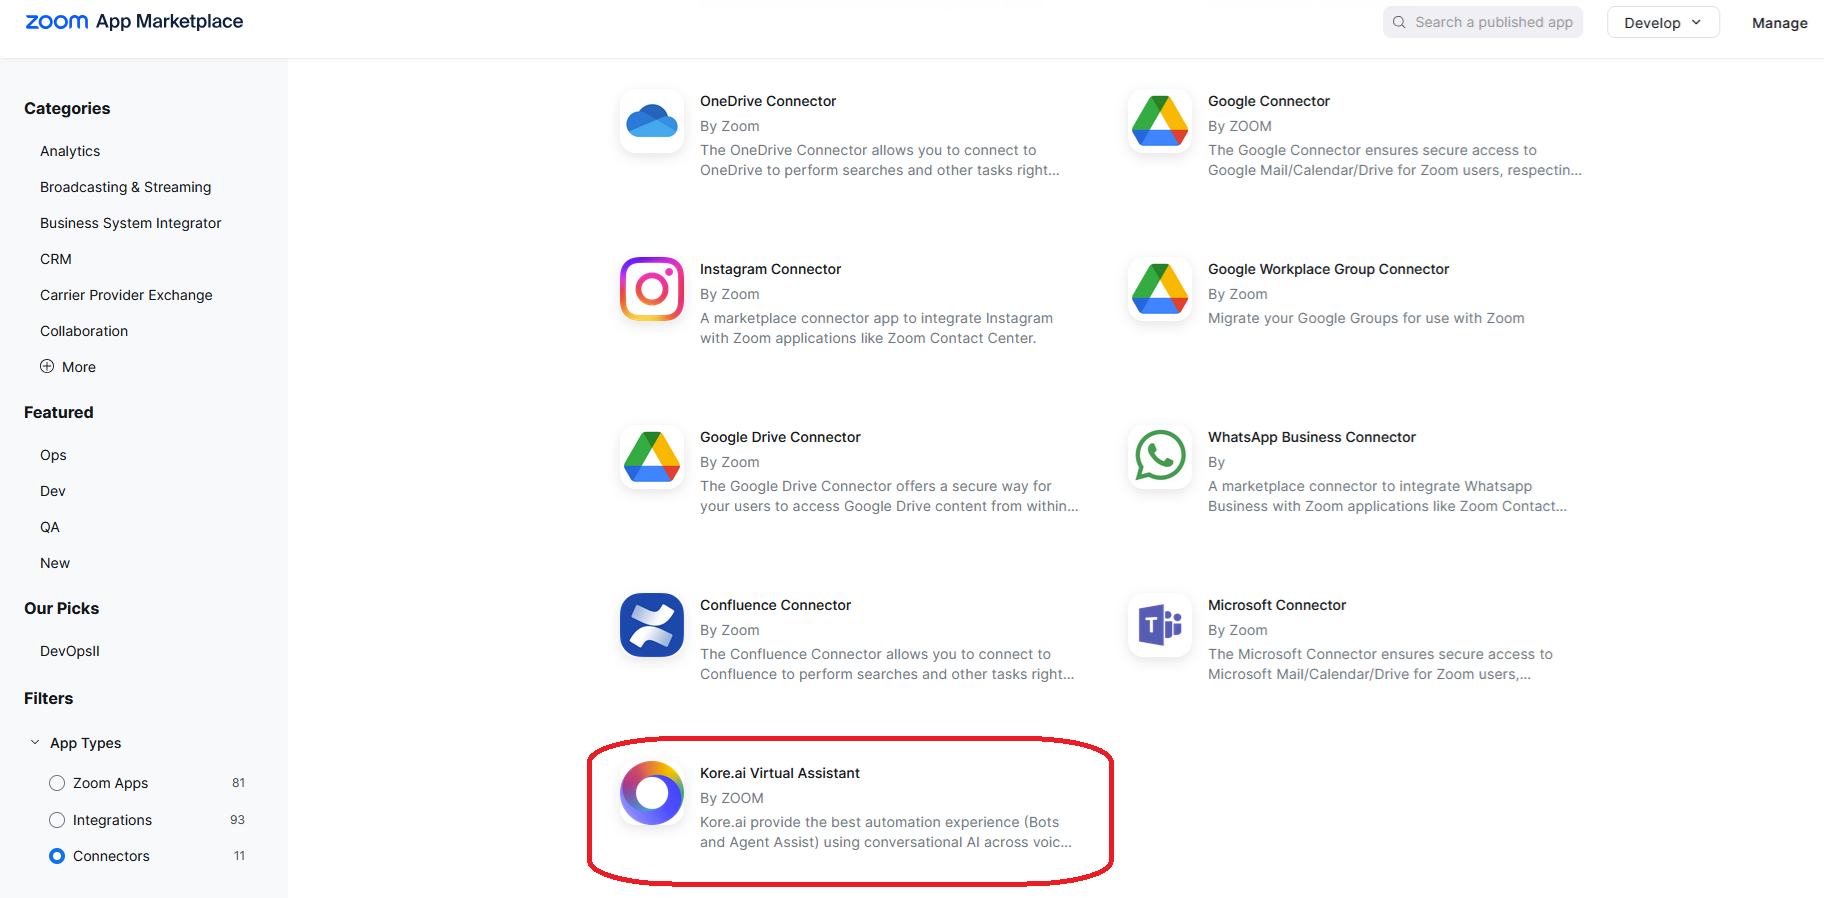Click the OneDrive Connector cloud icon

pos(652,122)
